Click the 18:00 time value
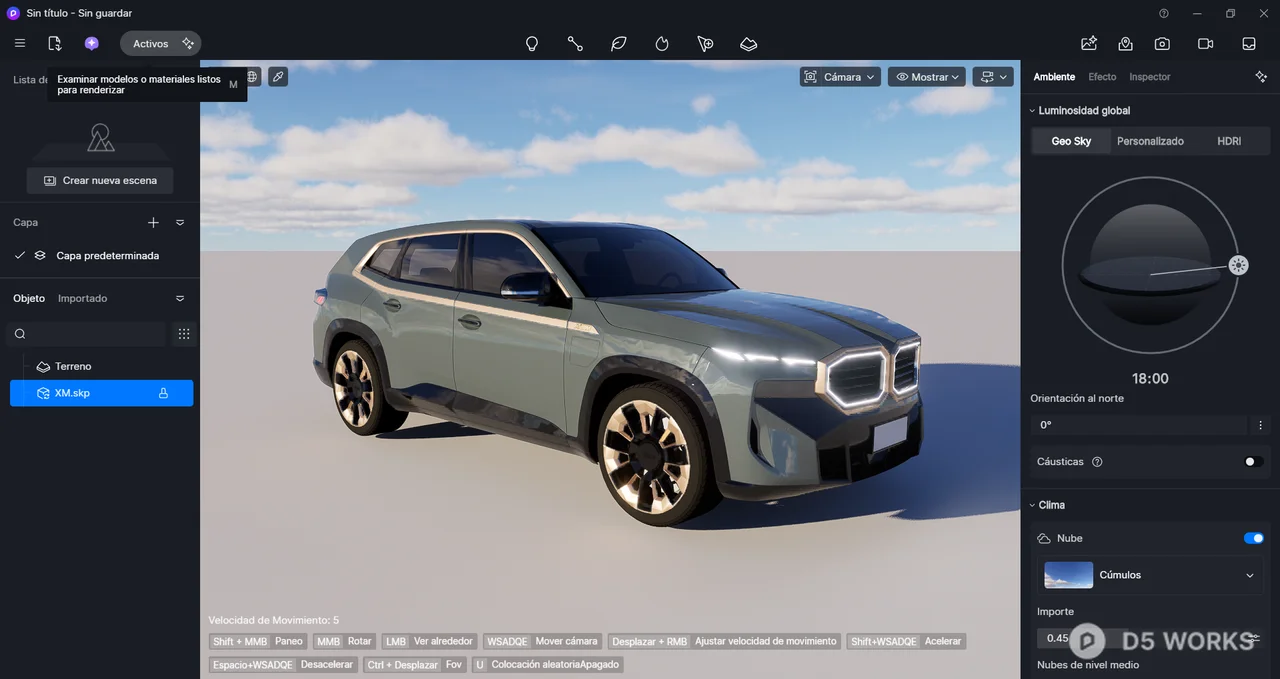Image resolution: width=1280 pixels, height=679 pixels. click(1150, 379)
